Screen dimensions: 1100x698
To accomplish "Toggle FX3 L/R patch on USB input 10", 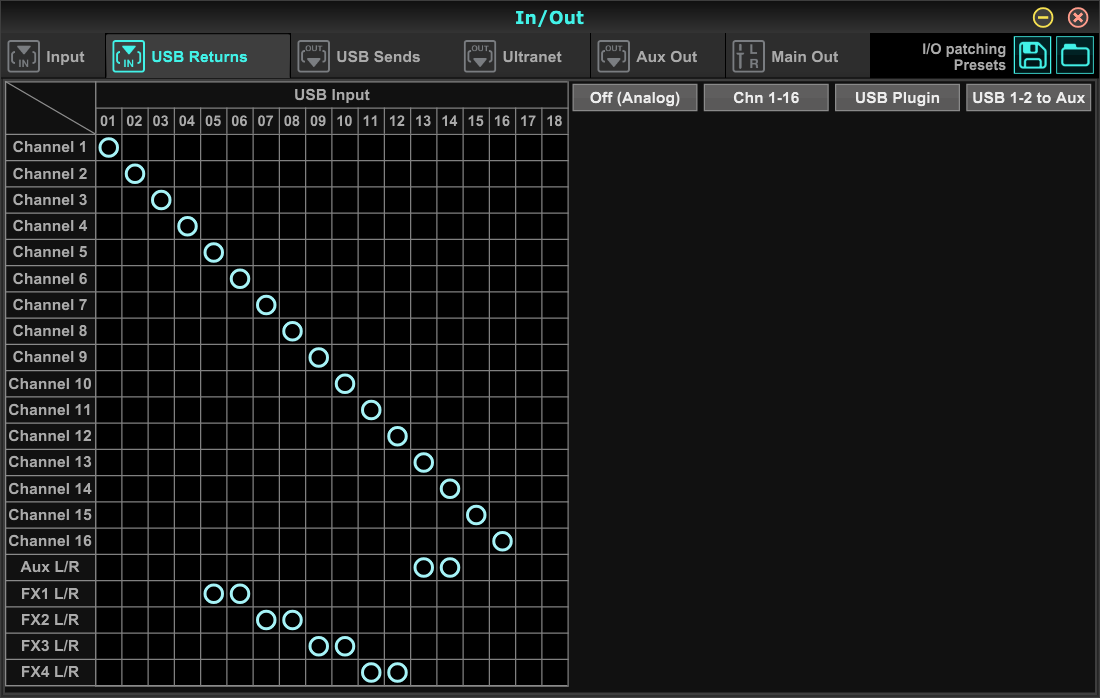I will pos(344,646).
